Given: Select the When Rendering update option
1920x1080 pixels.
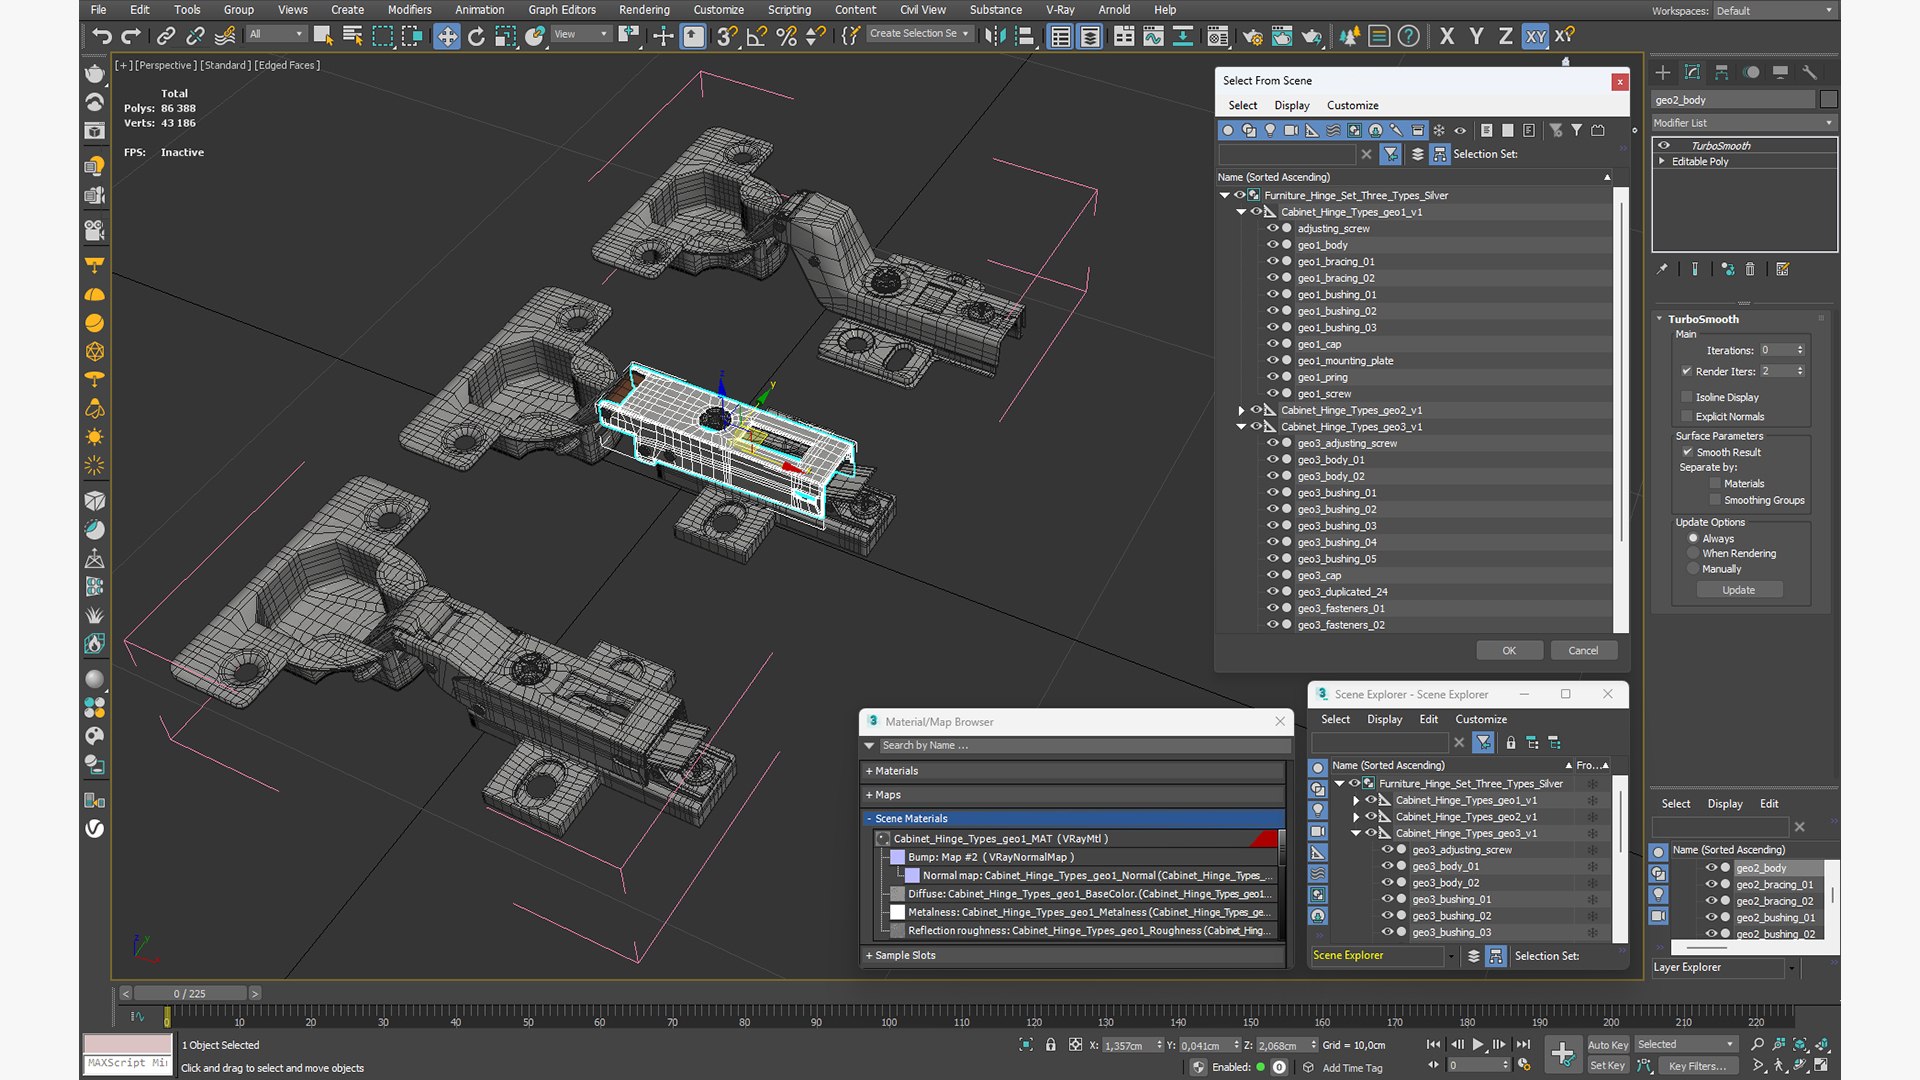Looking at the screenshot, I should [x=1693, y=553].
